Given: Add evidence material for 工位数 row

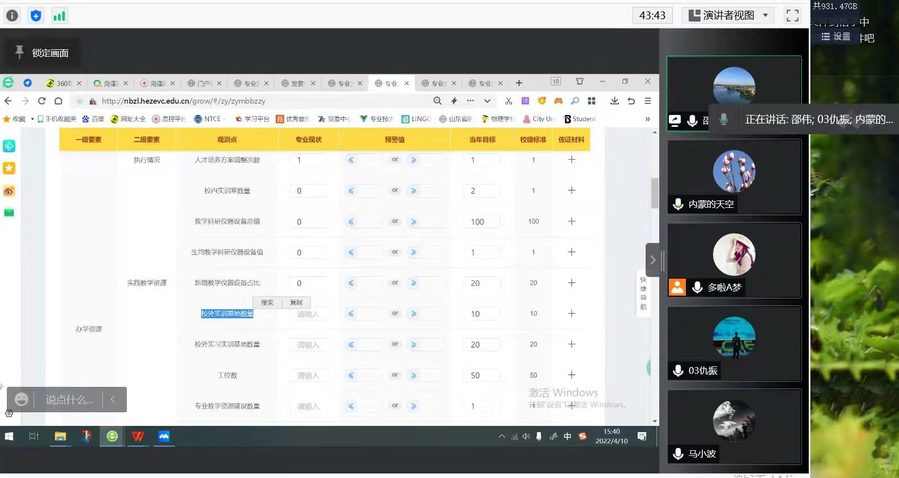Looking at the screenshot, I should click(x=571, y=375).
